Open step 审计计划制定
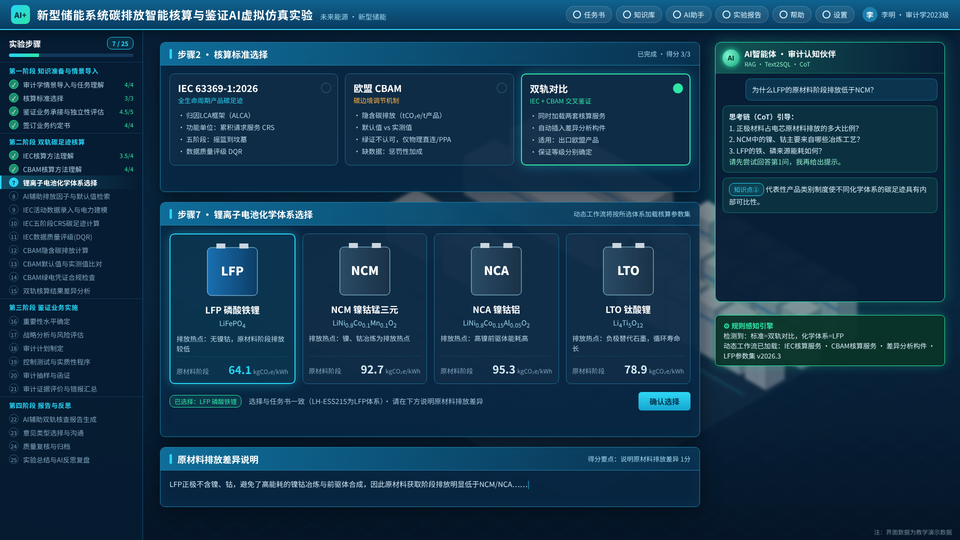 tap(71, 348)
